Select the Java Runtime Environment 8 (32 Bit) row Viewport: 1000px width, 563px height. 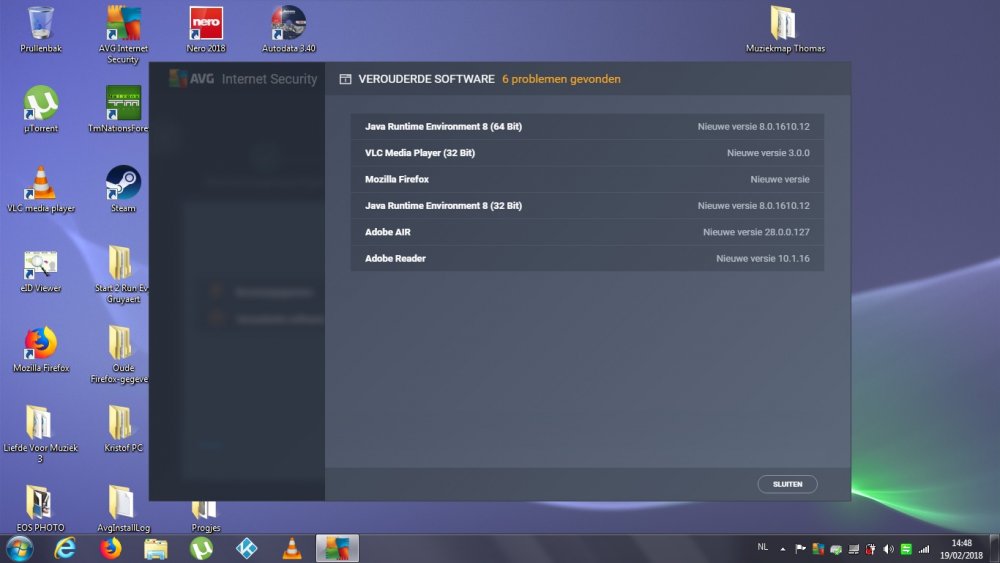(587, 205)
